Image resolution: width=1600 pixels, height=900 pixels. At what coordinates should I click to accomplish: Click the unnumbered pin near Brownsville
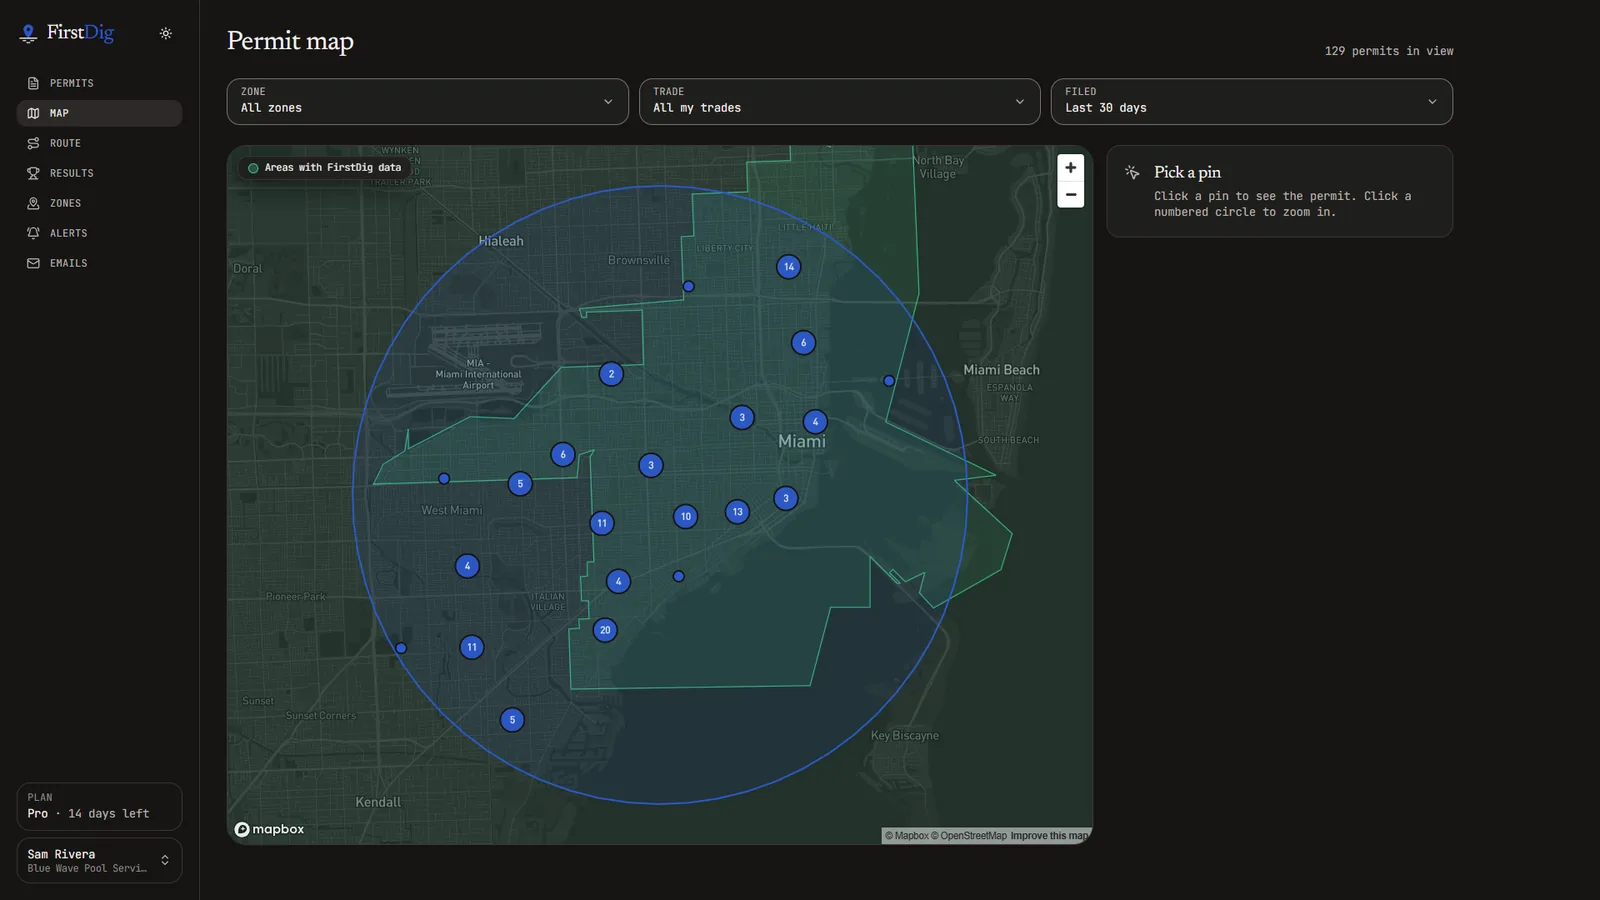coord(688,287)
